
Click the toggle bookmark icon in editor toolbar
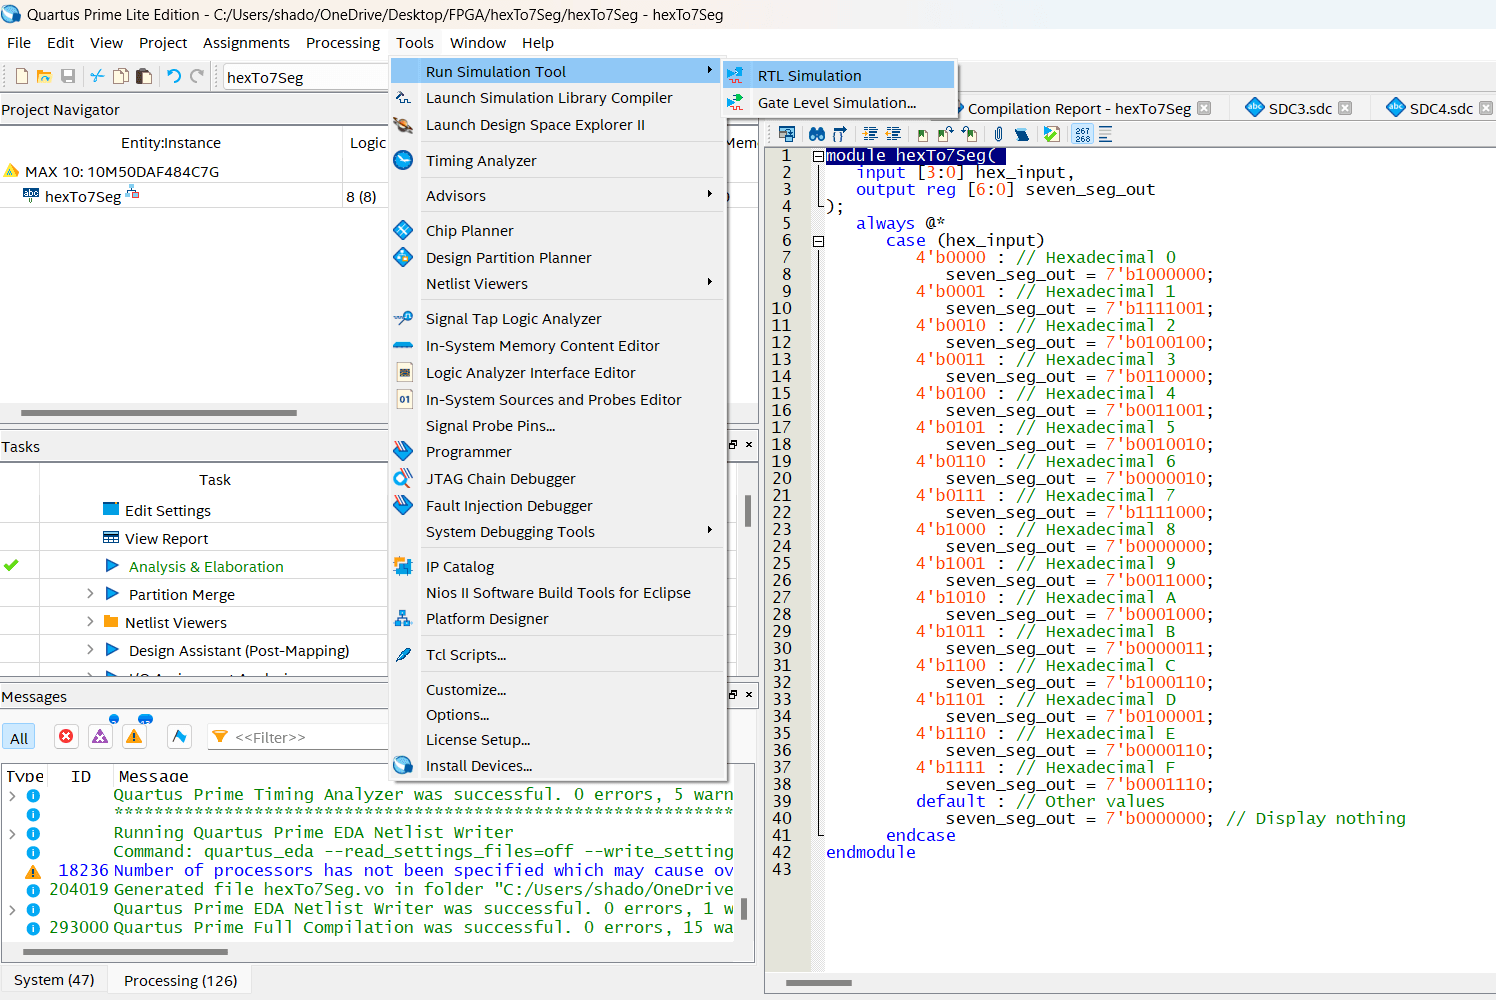[x=922, y=134]
